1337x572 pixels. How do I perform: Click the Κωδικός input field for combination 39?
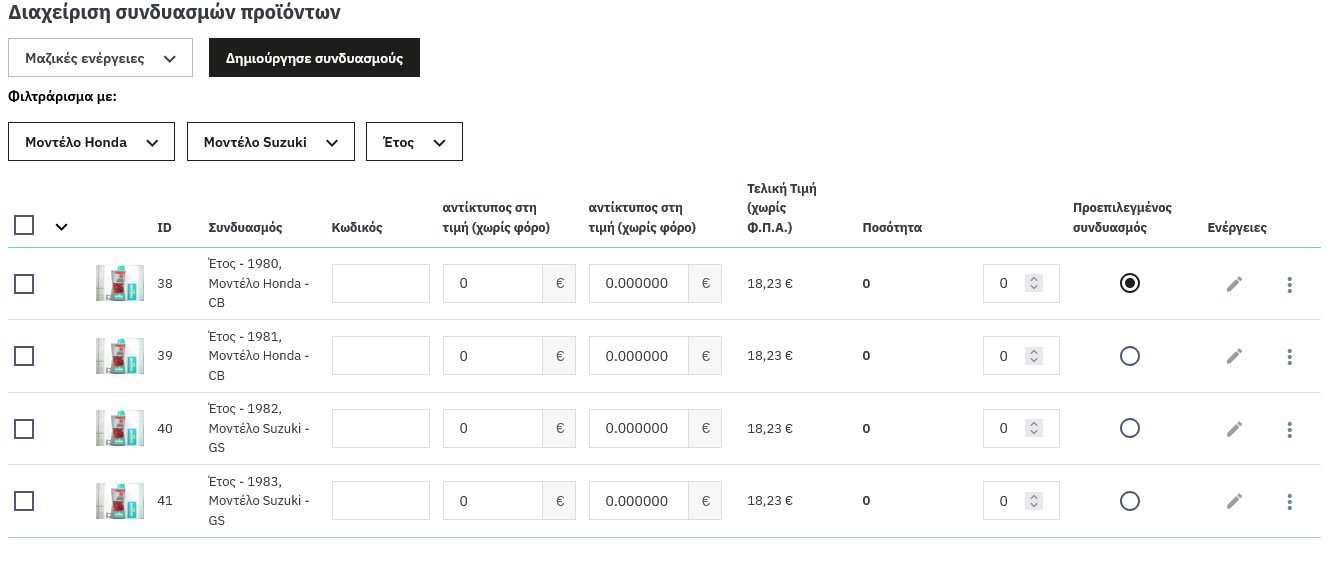380,356
